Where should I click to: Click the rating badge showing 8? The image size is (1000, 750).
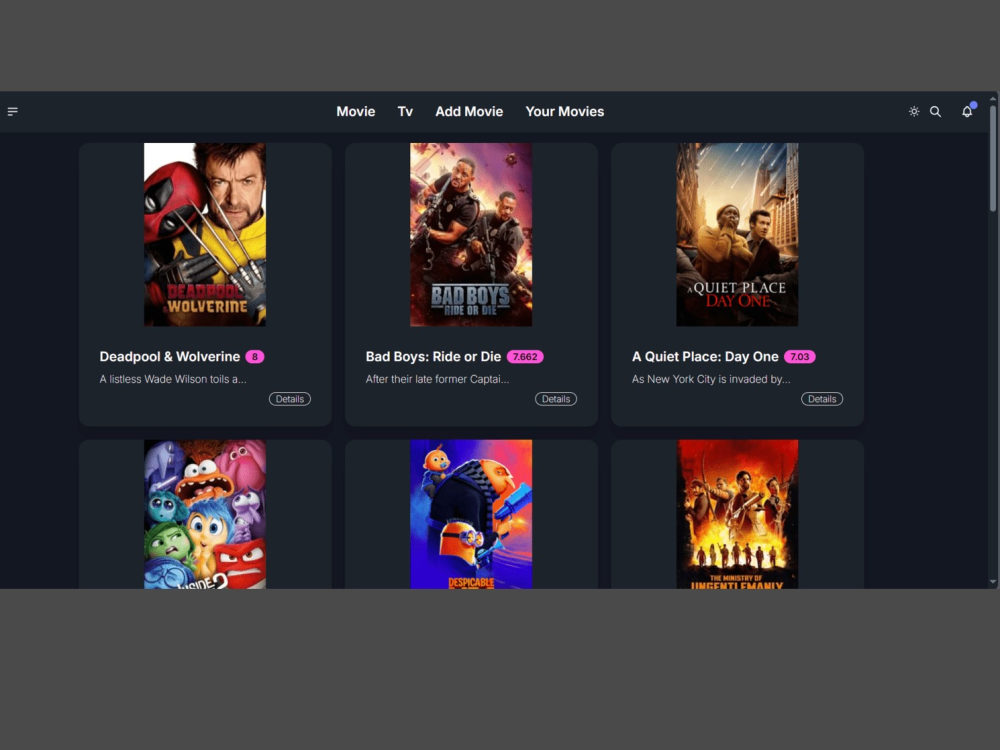(x=255, y=357)
